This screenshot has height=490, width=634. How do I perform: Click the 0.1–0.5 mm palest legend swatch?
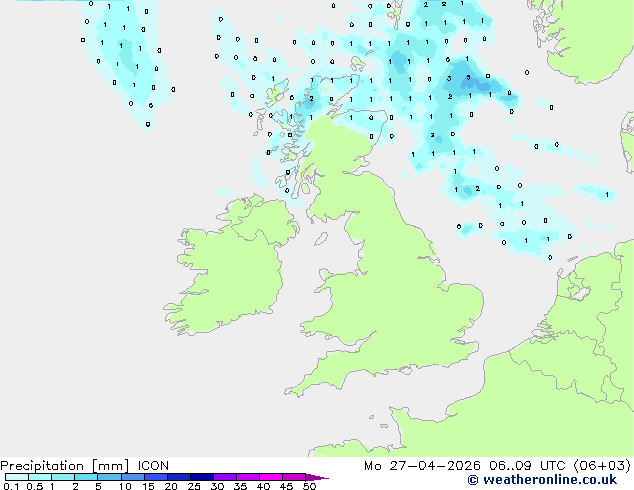coord(17,477)
